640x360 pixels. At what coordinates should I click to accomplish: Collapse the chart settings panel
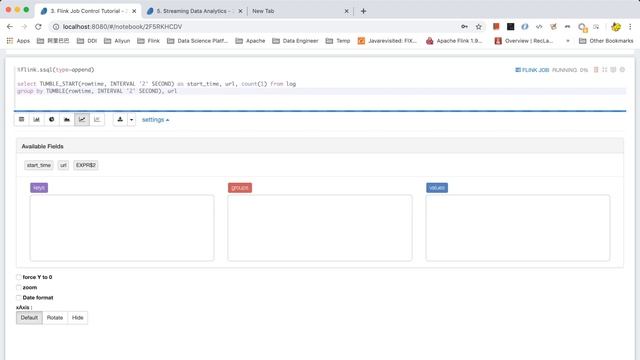[x=156, y=120]
